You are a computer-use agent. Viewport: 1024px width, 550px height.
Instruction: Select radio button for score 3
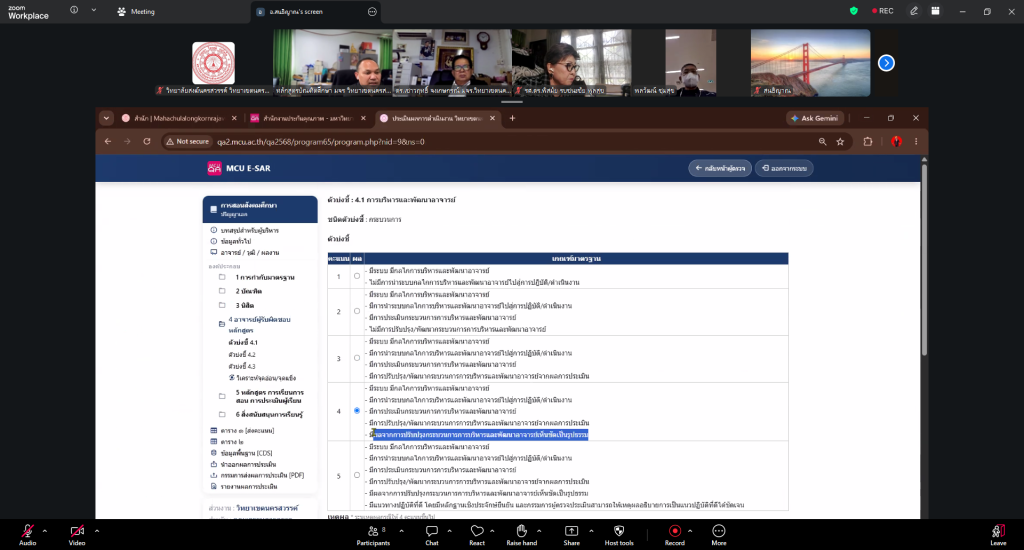click(x=357, y=358)
